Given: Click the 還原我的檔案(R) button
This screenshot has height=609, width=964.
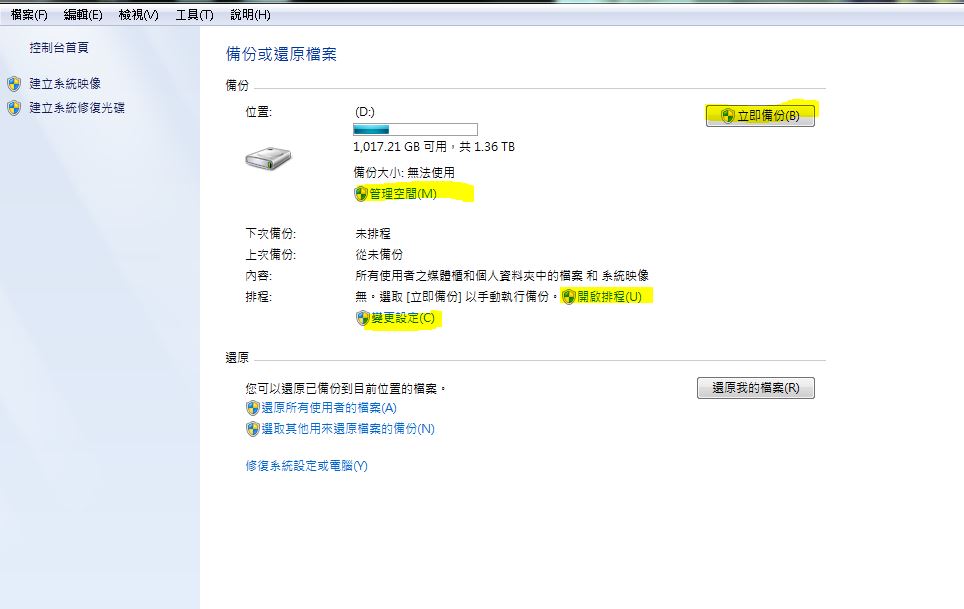Looking at the screenshot, I should [x=756, y=388].
